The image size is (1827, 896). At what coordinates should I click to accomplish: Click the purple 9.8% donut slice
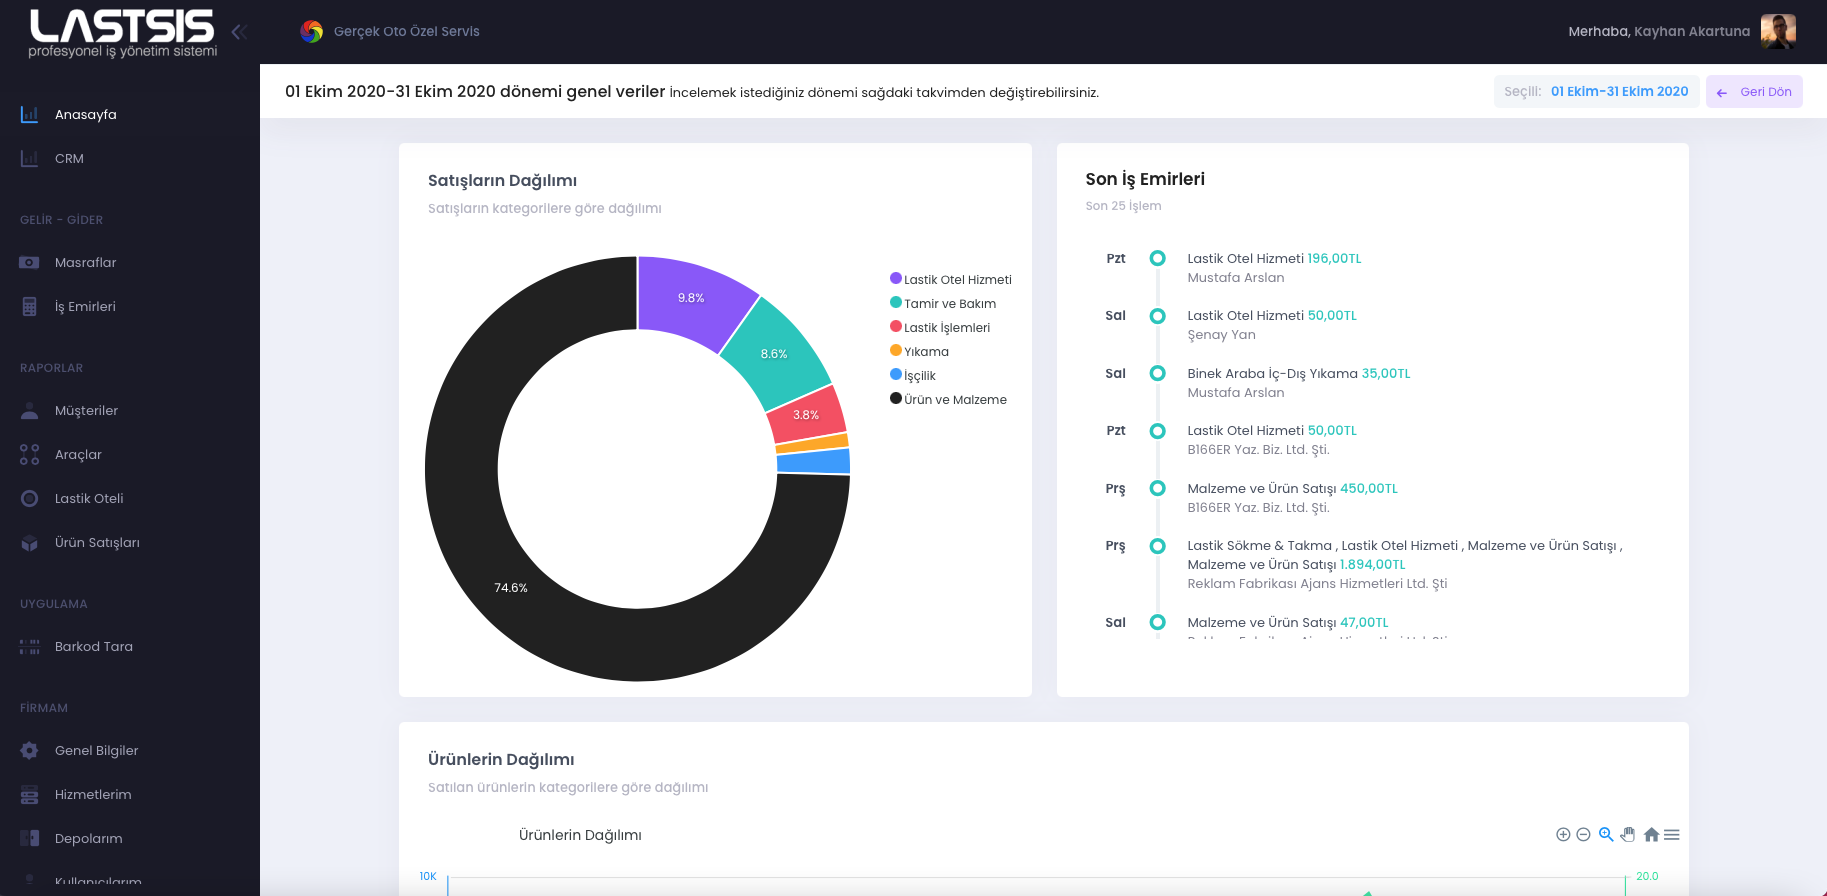692,297
